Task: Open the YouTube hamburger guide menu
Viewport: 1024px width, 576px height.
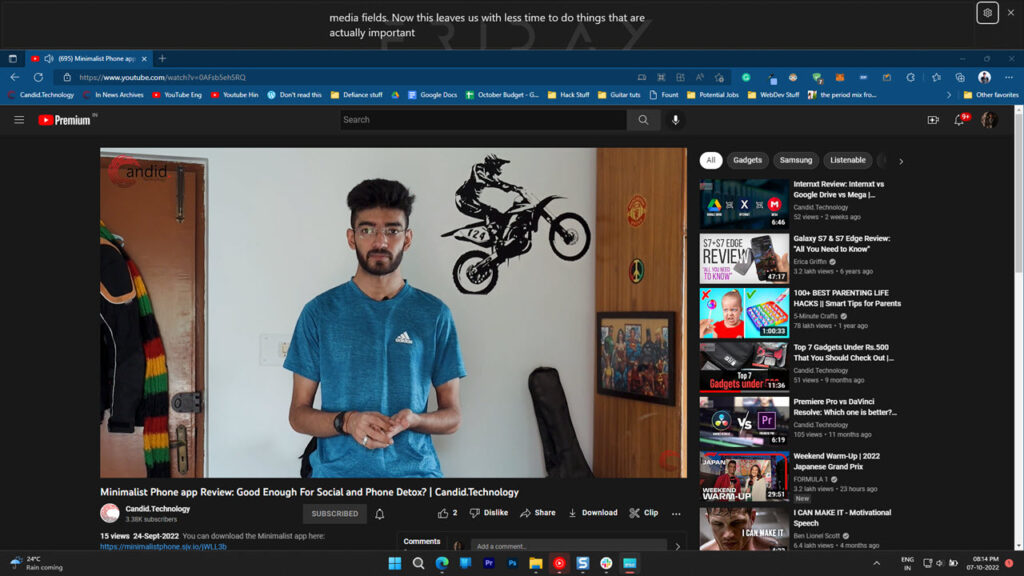Action: point(19,120)
